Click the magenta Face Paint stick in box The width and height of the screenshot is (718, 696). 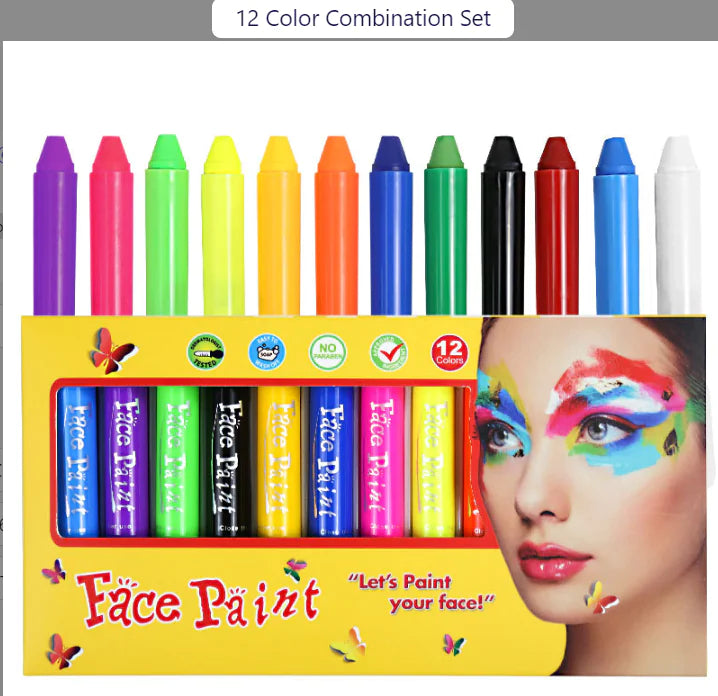pos(382,462)
